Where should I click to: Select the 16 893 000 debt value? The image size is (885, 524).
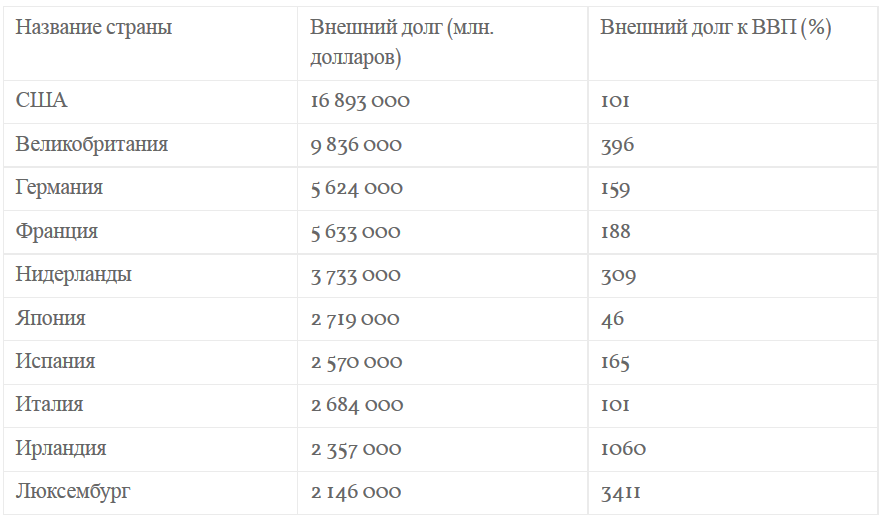[360, 101]
